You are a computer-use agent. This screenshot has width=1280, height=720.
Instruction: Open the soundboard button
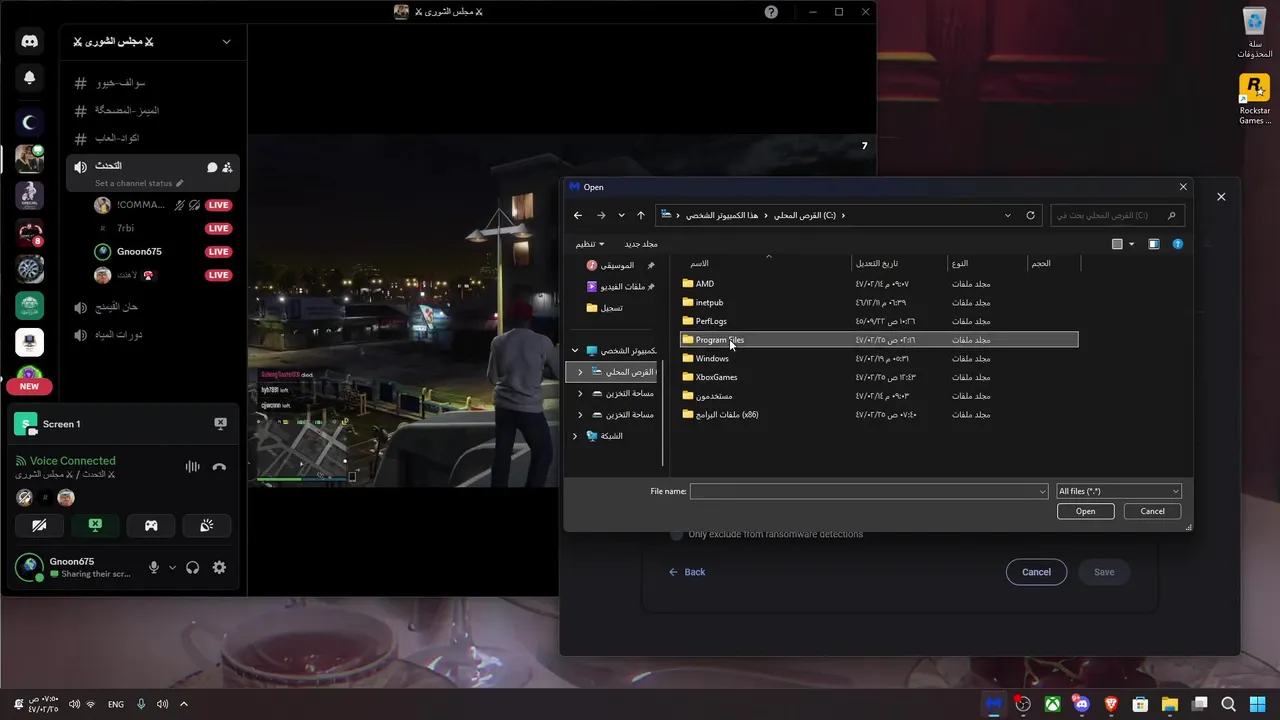click(x=206, y=525)
